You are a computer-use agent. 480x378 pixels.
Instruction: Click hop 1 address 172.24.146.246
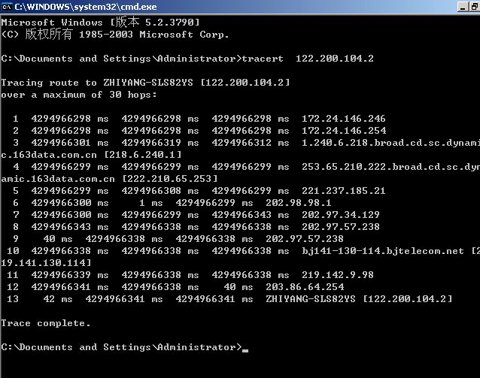[x=343, y=119]
